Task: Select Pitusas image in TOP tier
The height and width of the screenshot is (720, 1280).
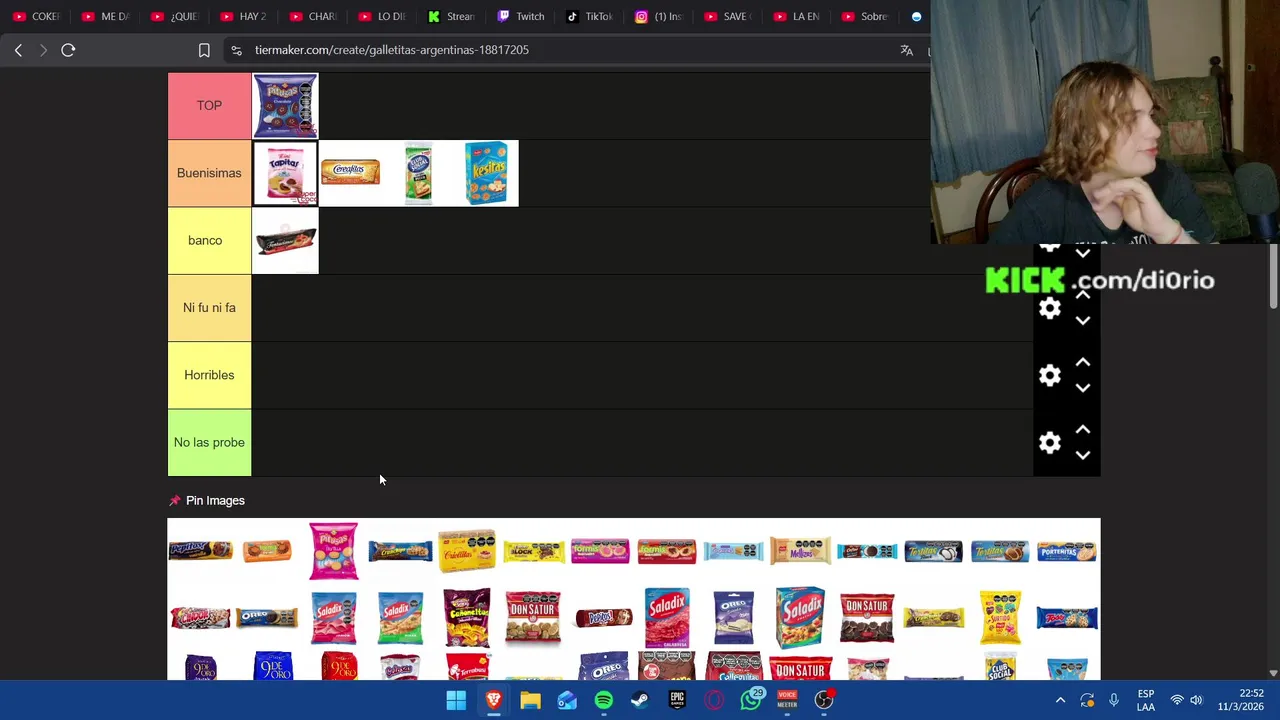Action: [285, 105]
